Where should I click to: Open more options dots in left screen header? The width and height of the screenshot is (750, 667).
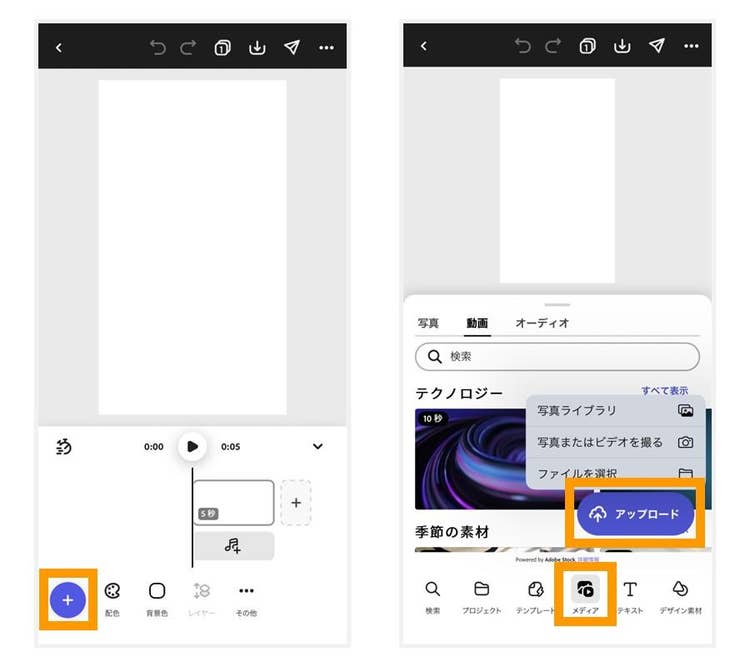[x=326, y=47]
